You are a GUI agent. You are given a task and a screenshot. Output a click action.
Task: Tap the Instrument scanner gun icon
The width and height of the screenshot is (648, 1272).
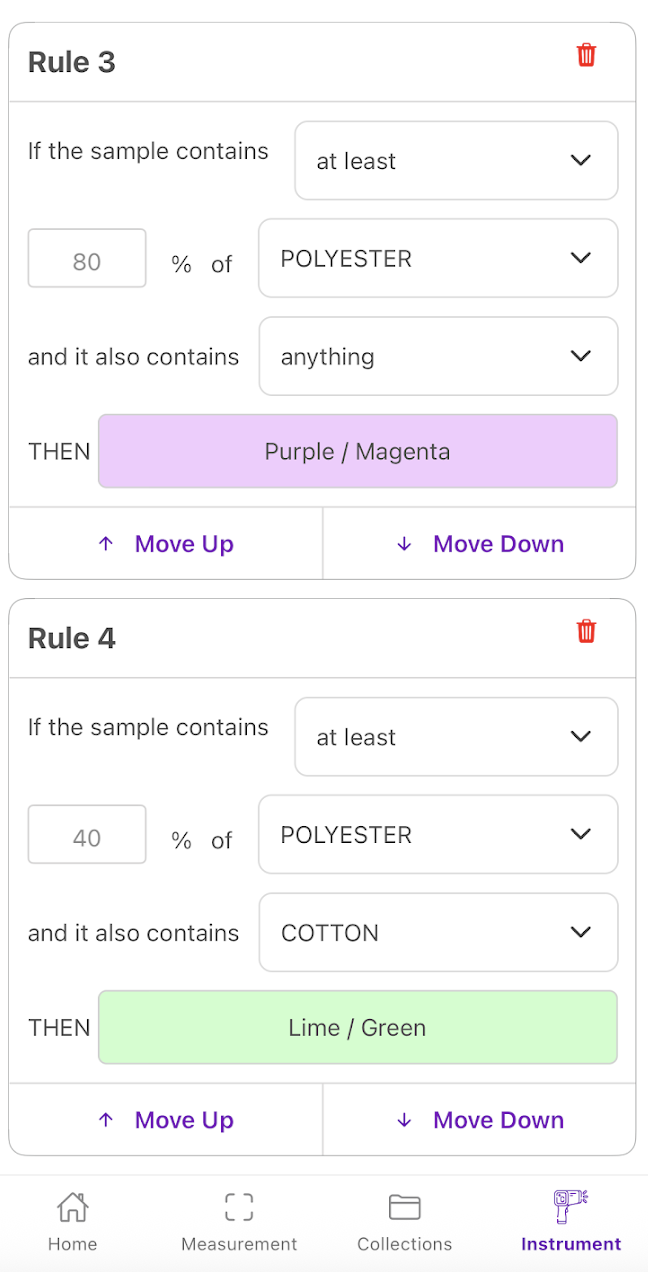tap(570, 1206)
